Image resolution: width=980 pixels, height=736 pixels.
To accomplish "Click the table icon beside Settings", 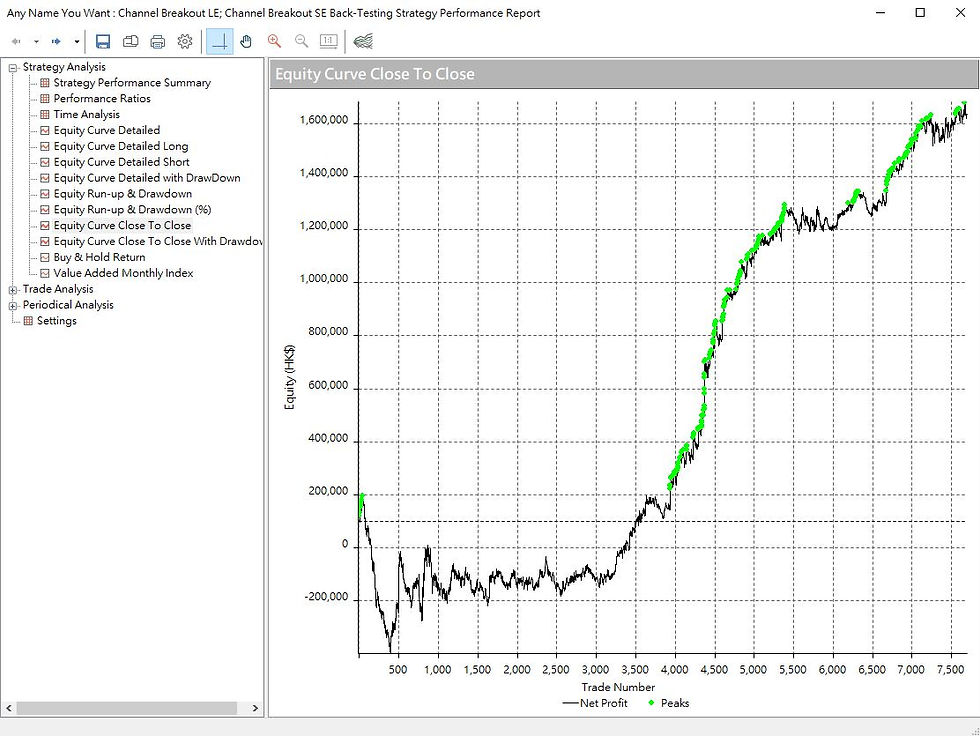I will pos(28,321).
